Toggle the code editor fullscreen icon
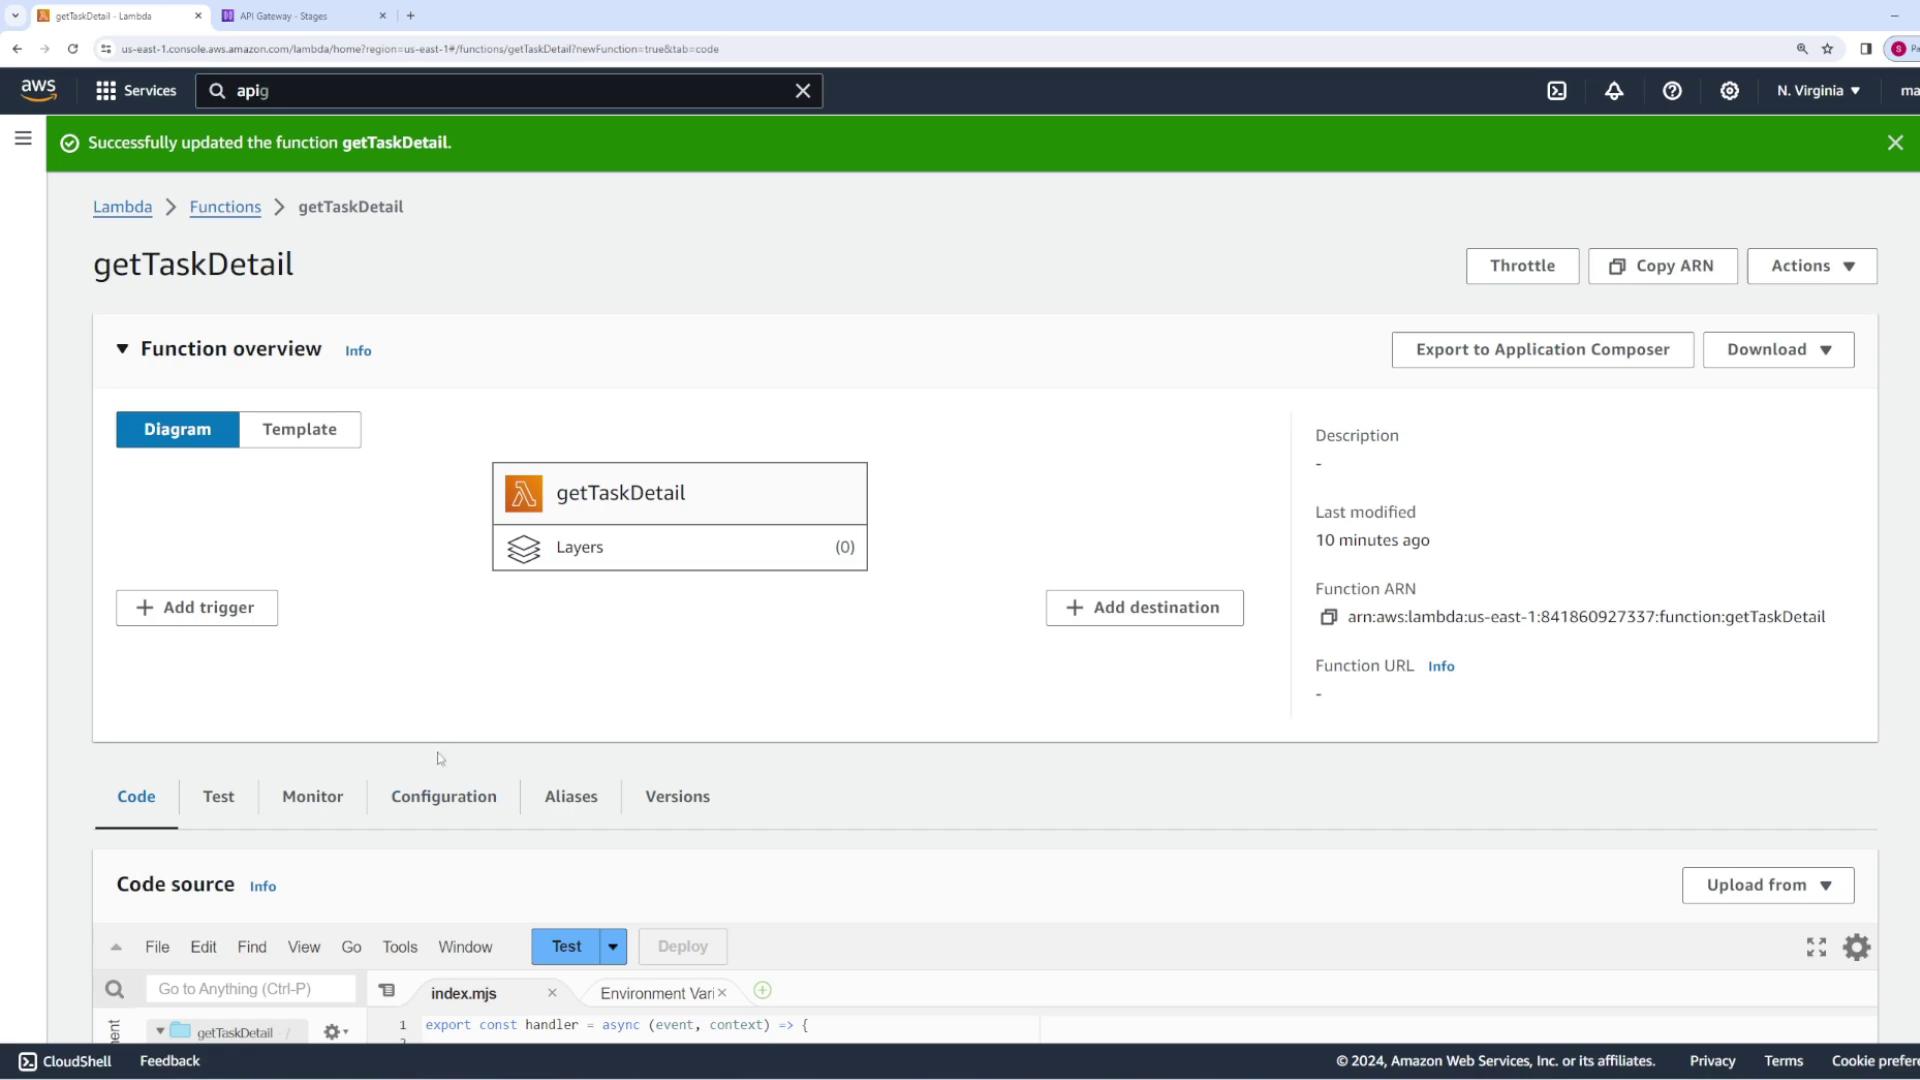The width and height of the screenshot is (1920, 1080). click(x=1816, y=947)
